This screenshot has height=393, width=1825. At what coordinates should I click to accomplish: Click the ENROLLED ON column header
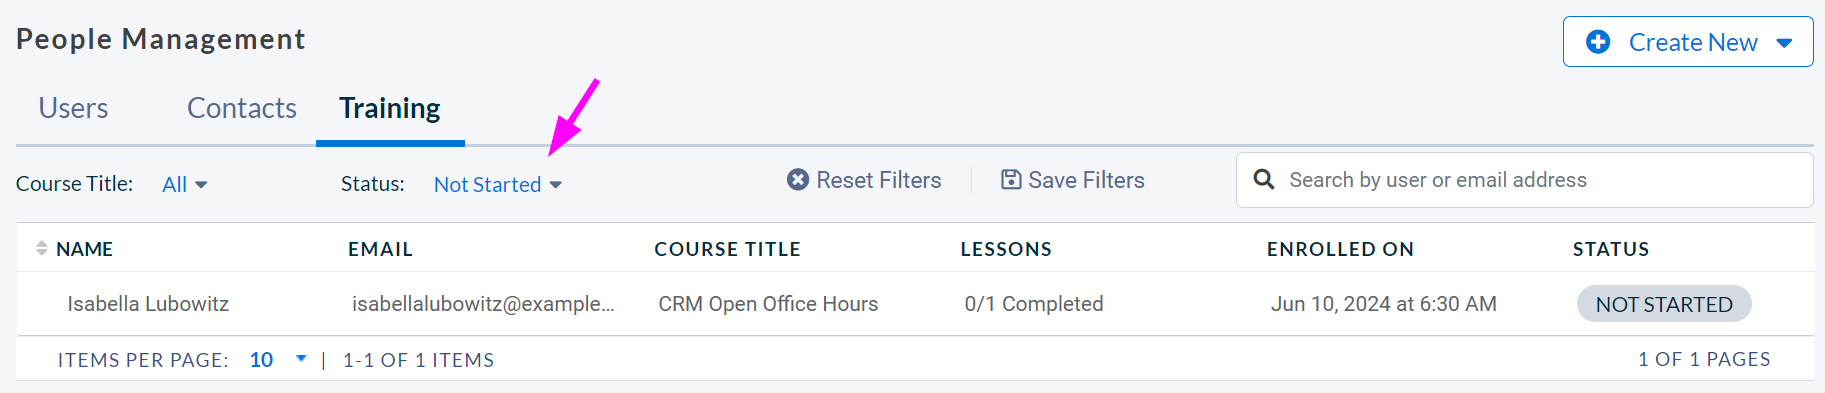click(1341, 249)
